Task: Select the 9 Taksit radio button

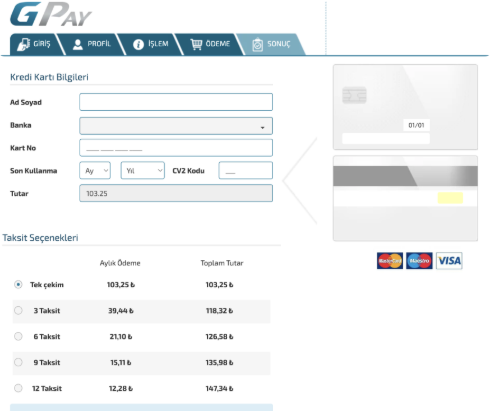Action: click(18, 362)
